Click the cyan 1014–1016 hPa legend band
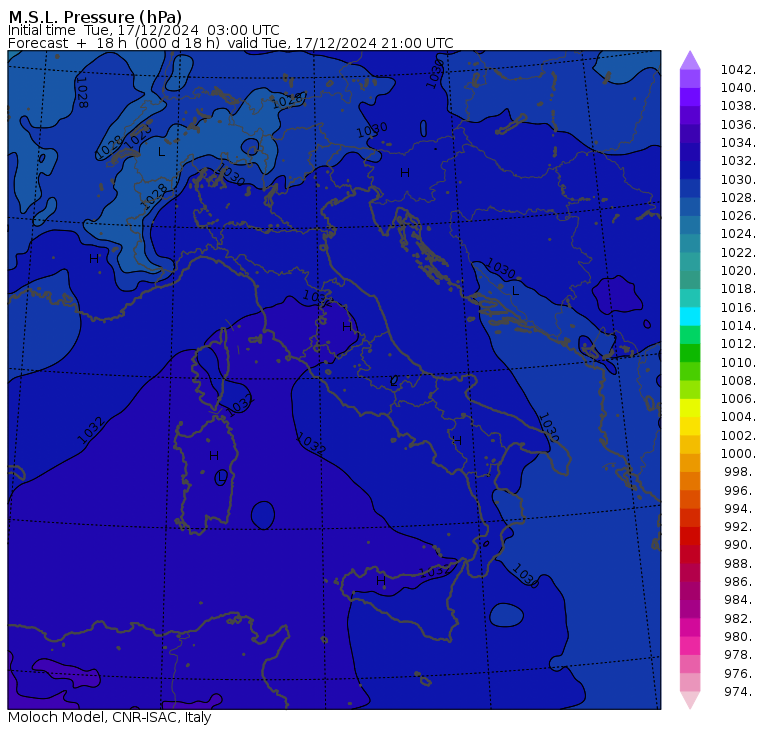 pos(690,317)
